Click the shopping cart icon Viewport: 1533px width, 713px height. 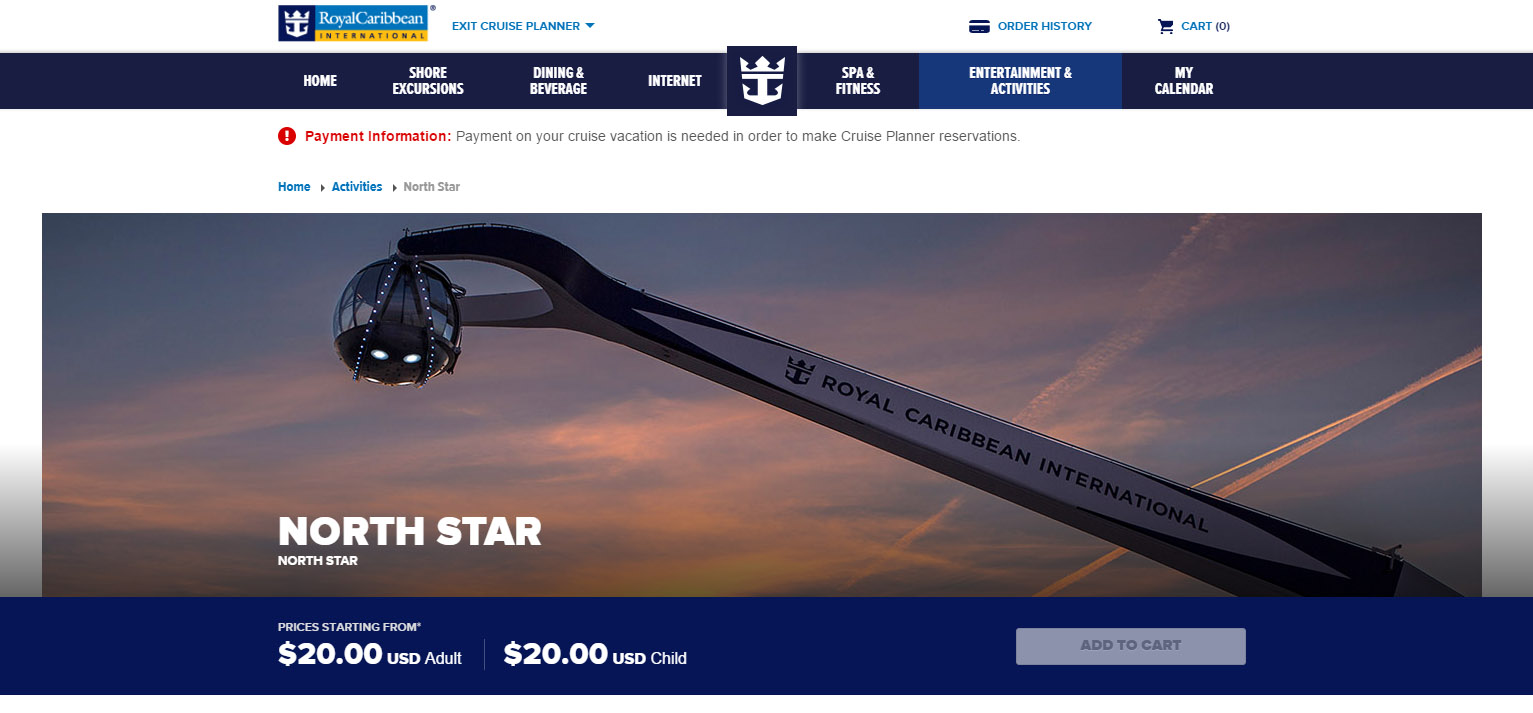1165,27
